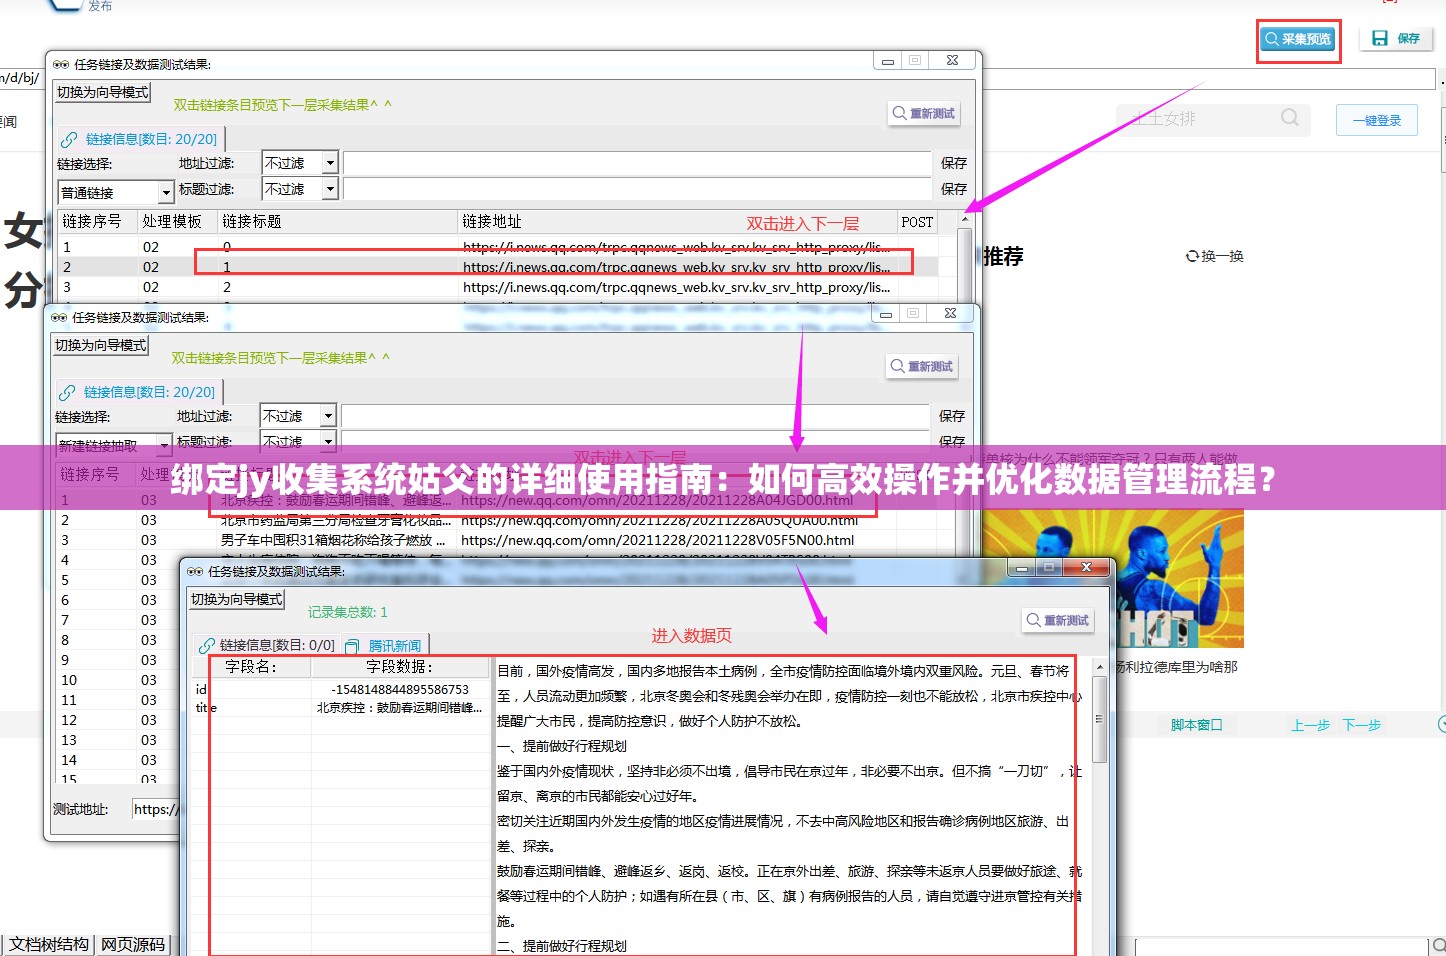Image resolution: width=1446 pixels, height=956 pixels.
Task: Click the search magnifier in the page search box
Action: tap(1290, 118)
